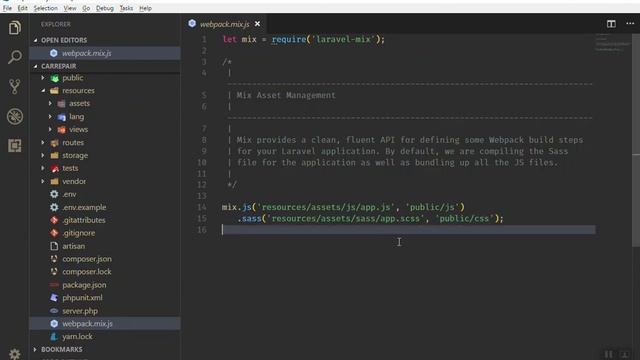Expand the assets folder arrow
Viewport: 640px width, 360px height.
tap(50, 104)
